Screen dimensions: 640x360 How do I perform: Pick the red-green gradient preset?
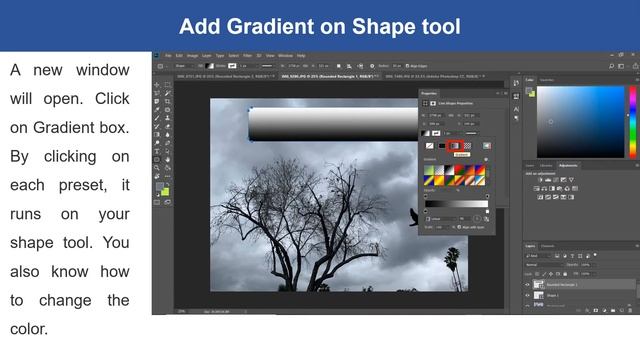click(x=460, y=170)
